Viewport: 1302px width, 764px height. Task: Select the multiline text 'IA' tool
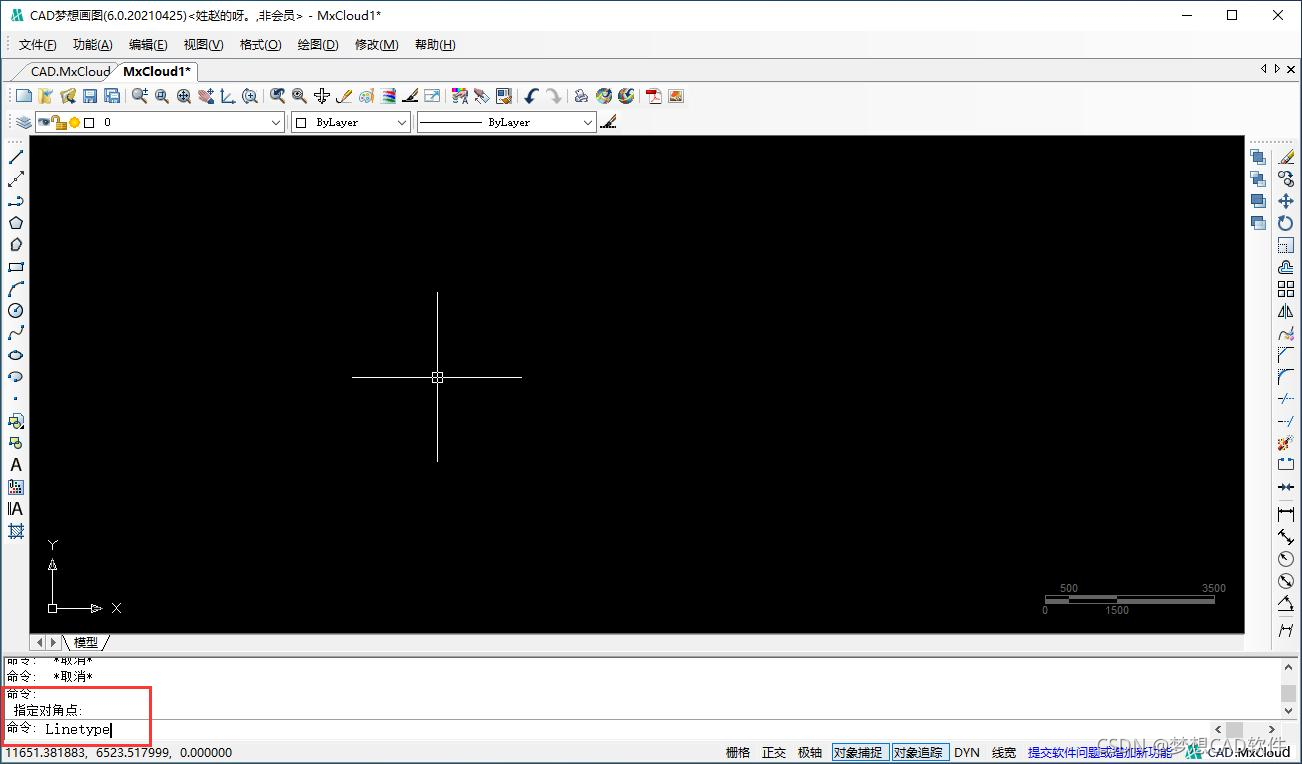click(x=16, y=509)
